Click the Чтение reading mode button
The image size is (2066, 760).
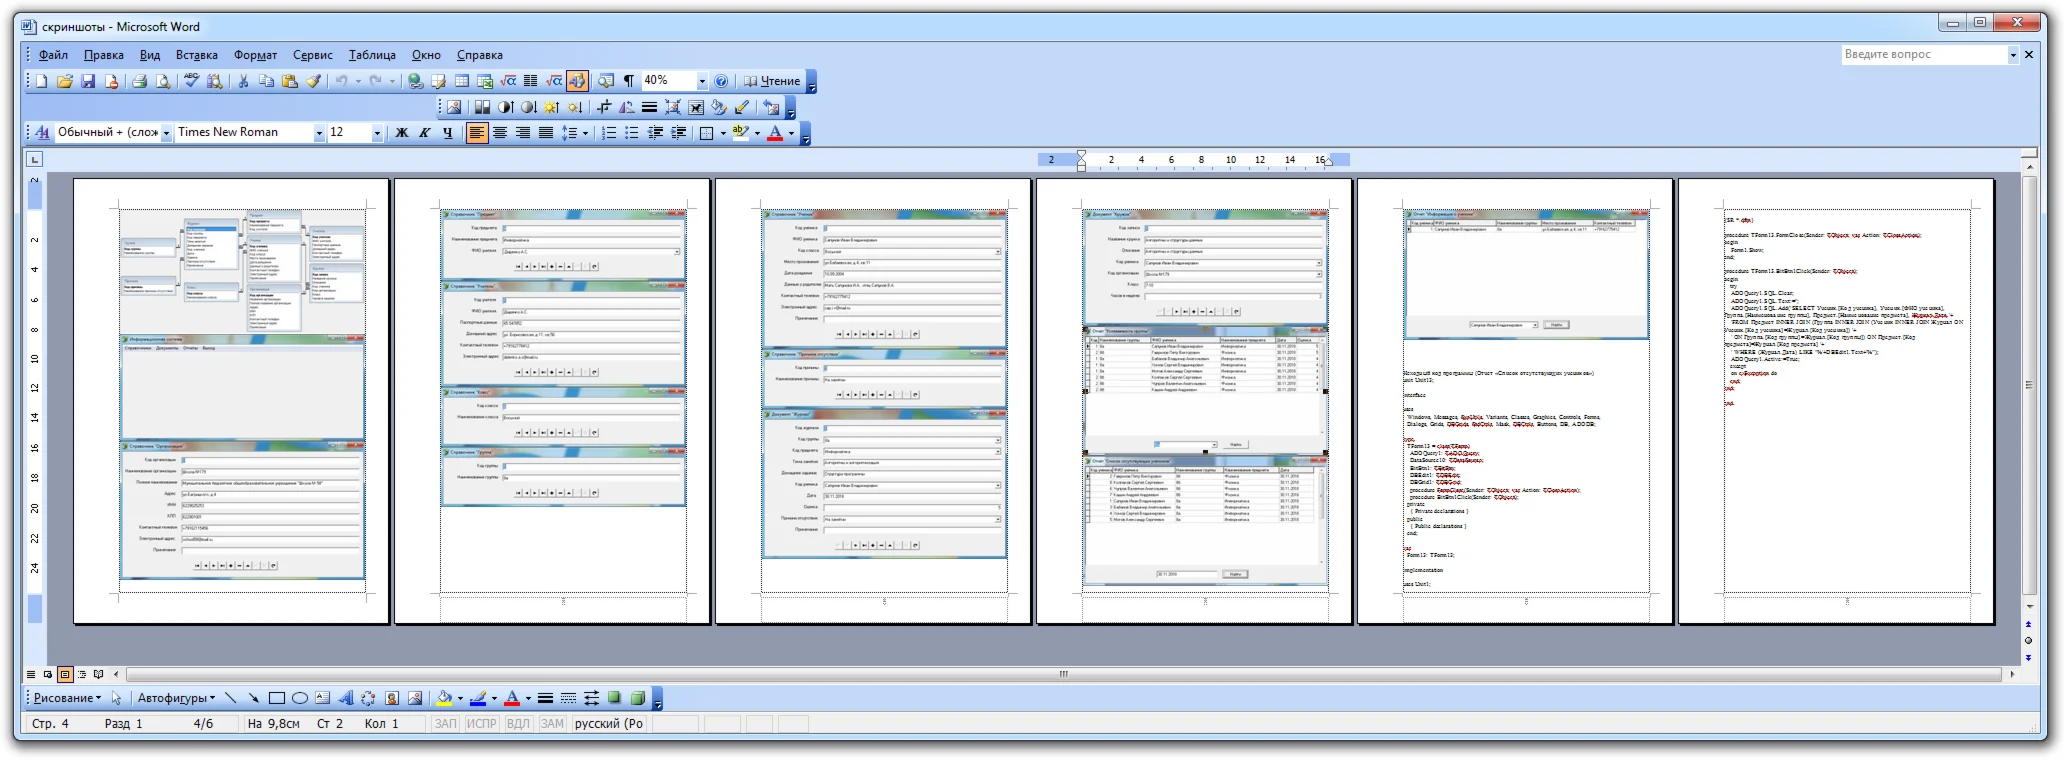pyautogui.click(x=772, y=81)
